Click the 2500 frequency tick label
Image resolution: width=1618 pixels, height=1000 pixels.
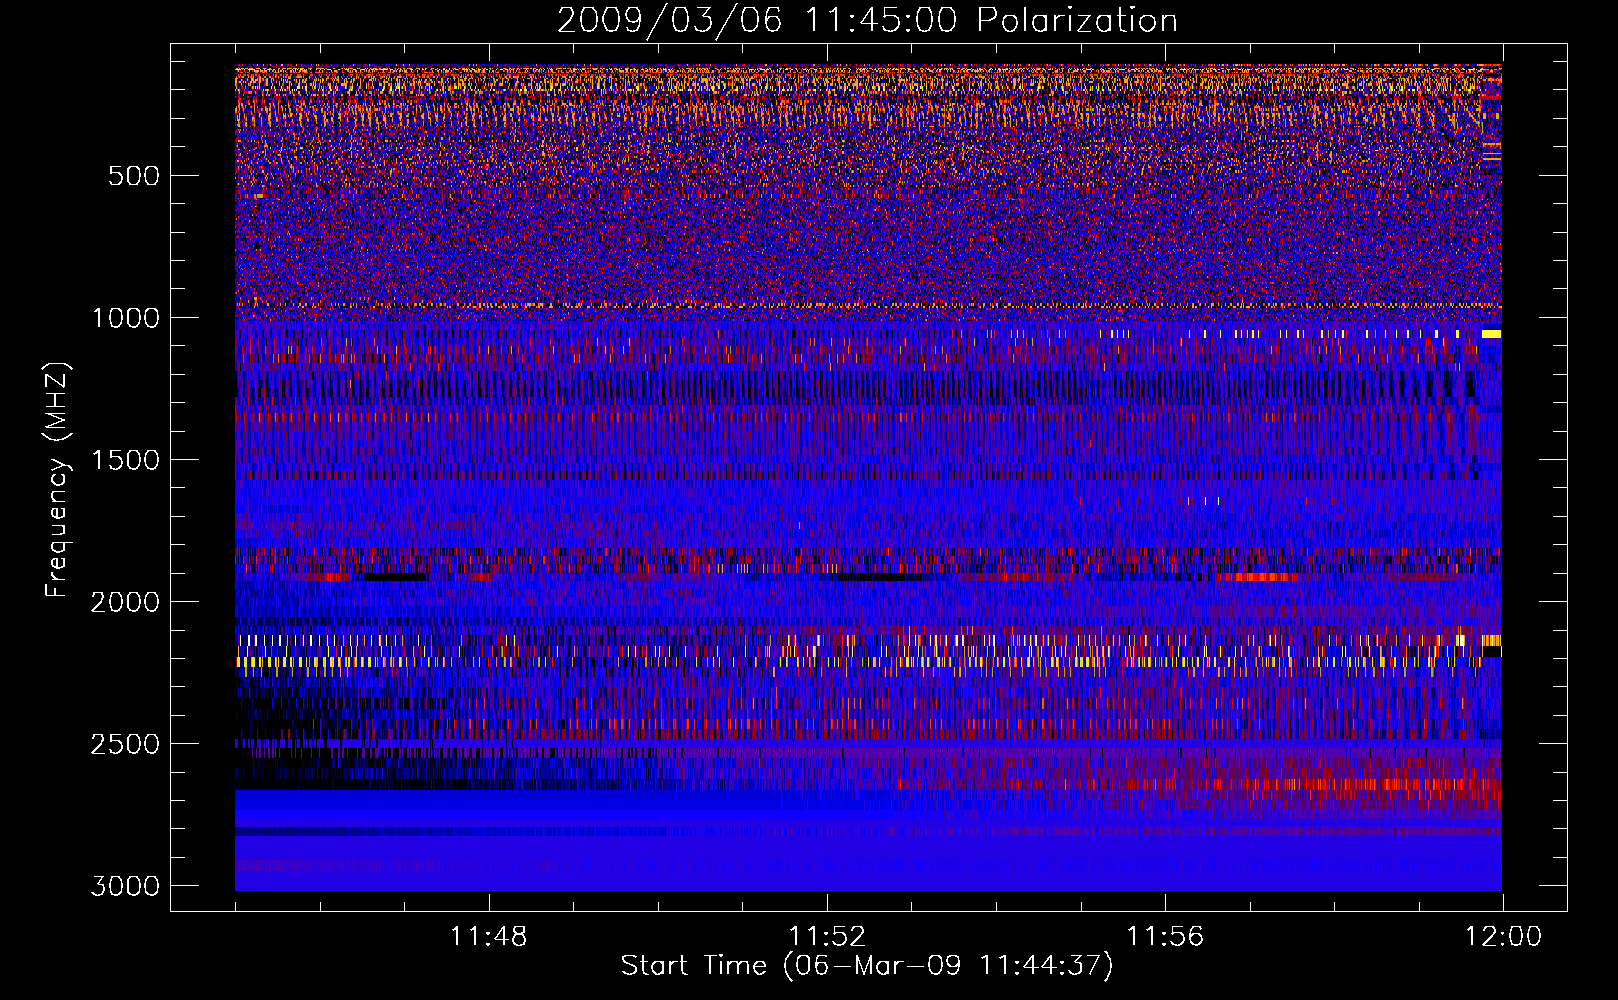pyautogui.click(x=125, y=744)
